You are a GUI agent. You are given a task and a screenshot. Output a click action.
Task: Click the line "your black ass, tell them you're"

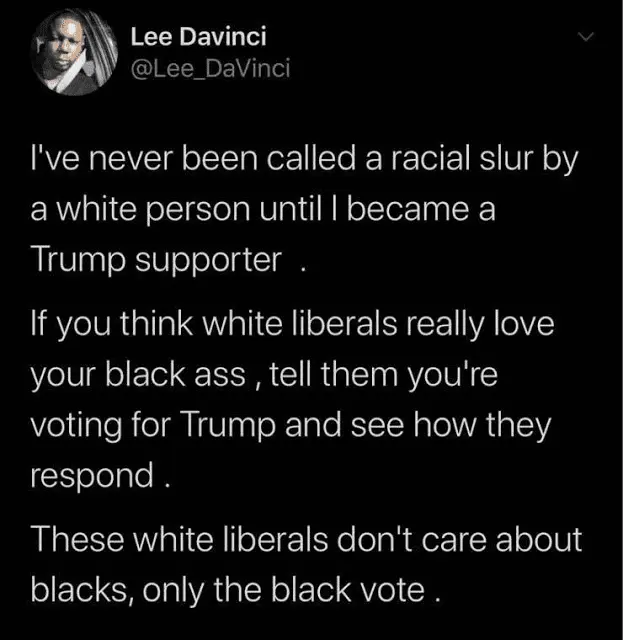coord(265,376)
